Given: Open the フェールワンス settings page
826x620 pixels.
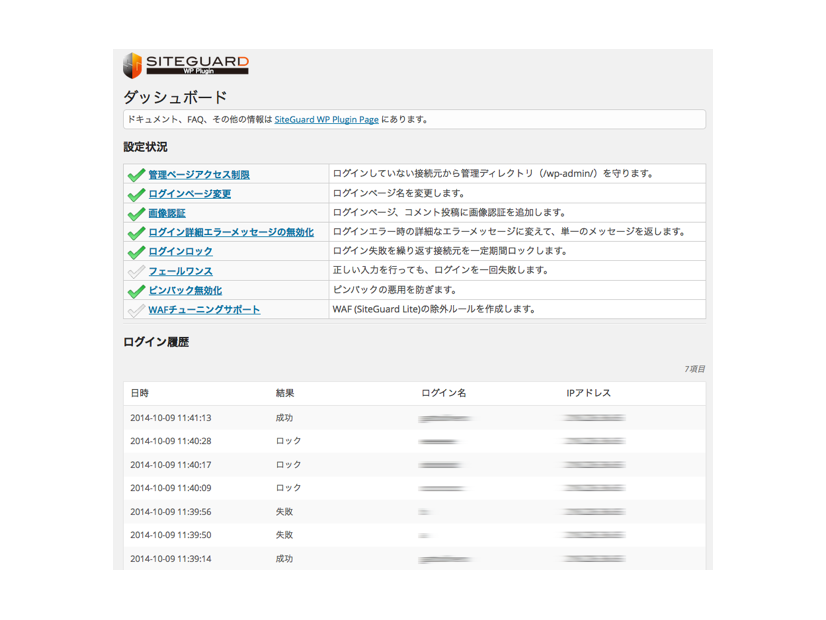Looking at the screenshot, I should click(x=179, y=271).
